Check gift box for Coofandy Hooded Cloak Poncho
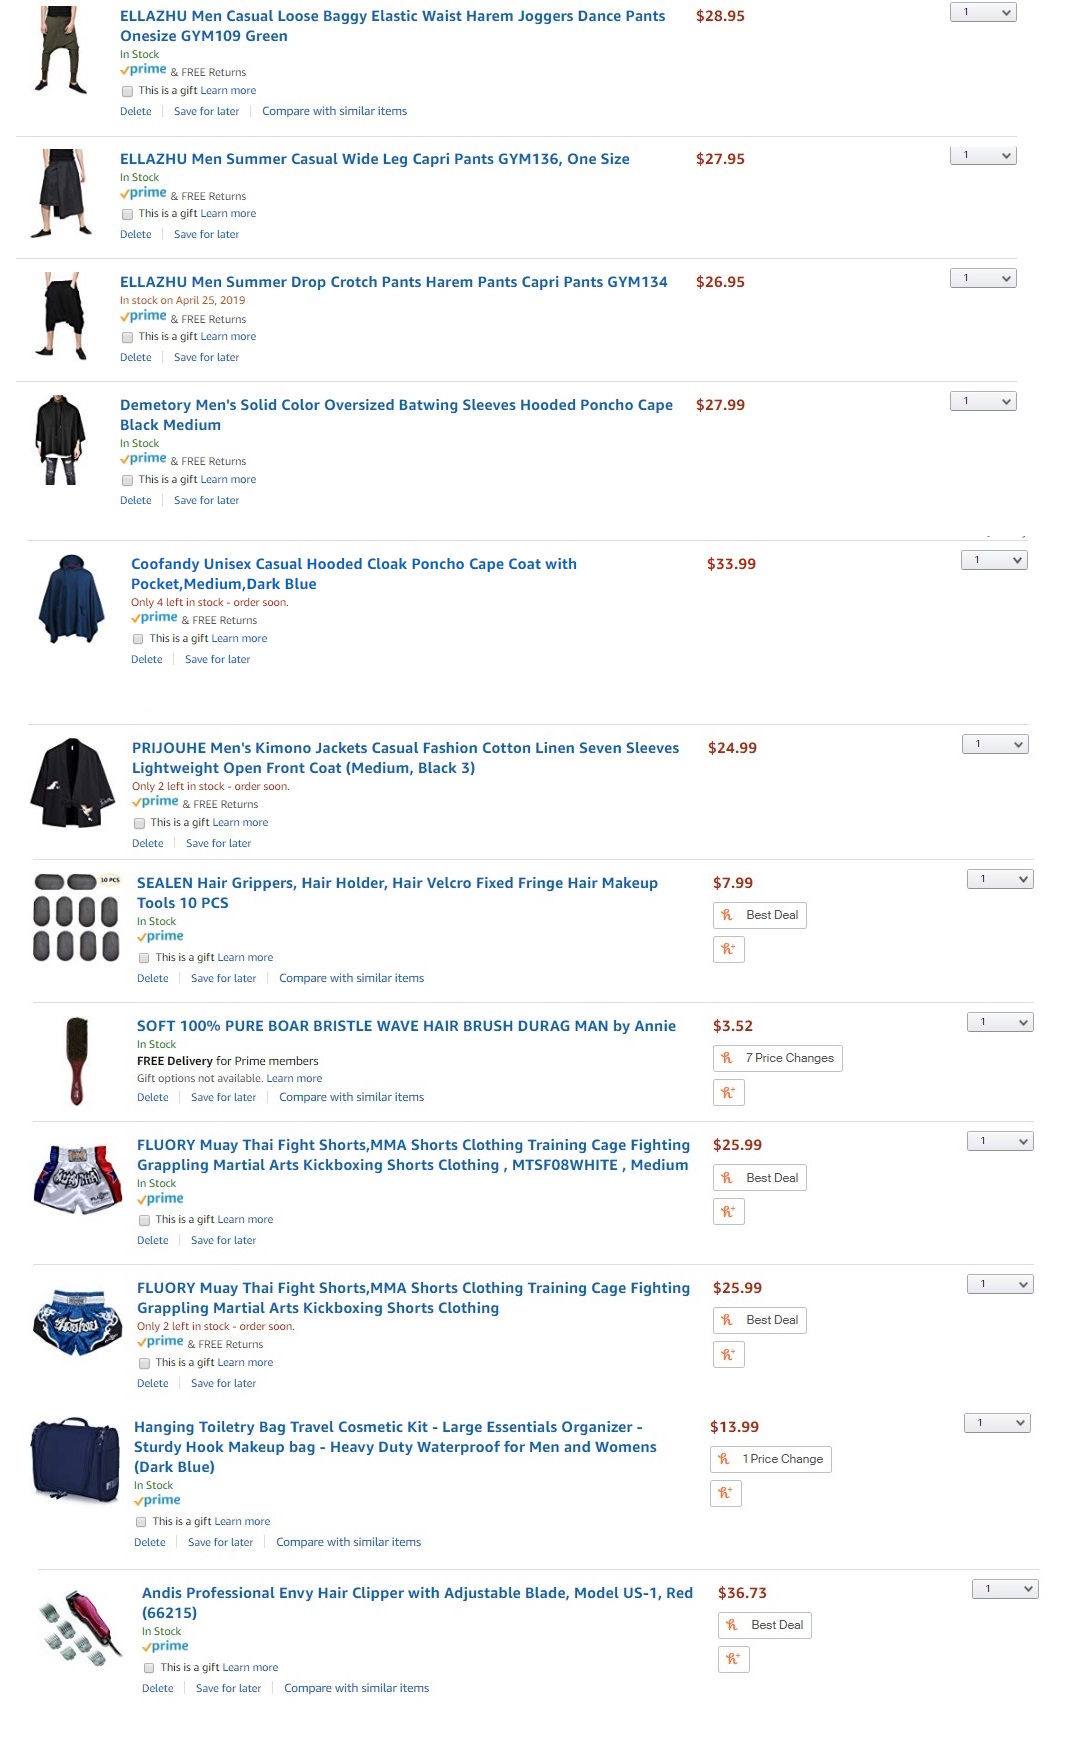This screenshot has height=1740, width=1068. coord(138,639)
